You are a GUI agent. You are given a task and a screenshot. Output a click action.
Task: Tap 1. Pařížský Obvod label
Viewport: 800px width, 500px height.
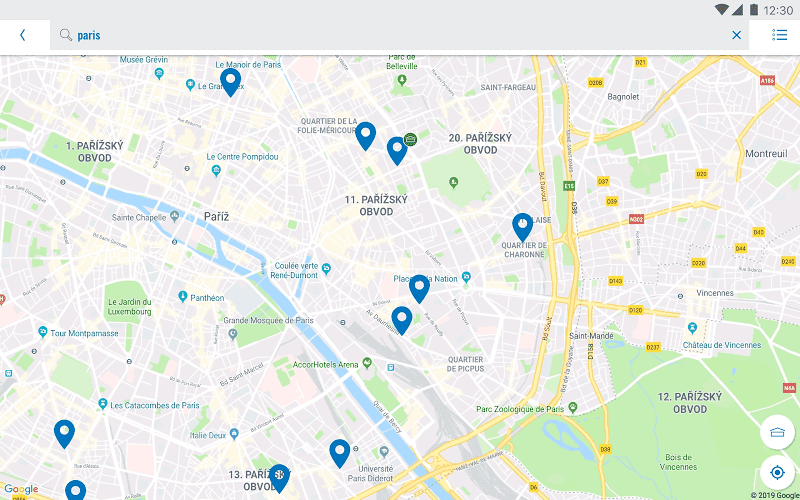94,152
